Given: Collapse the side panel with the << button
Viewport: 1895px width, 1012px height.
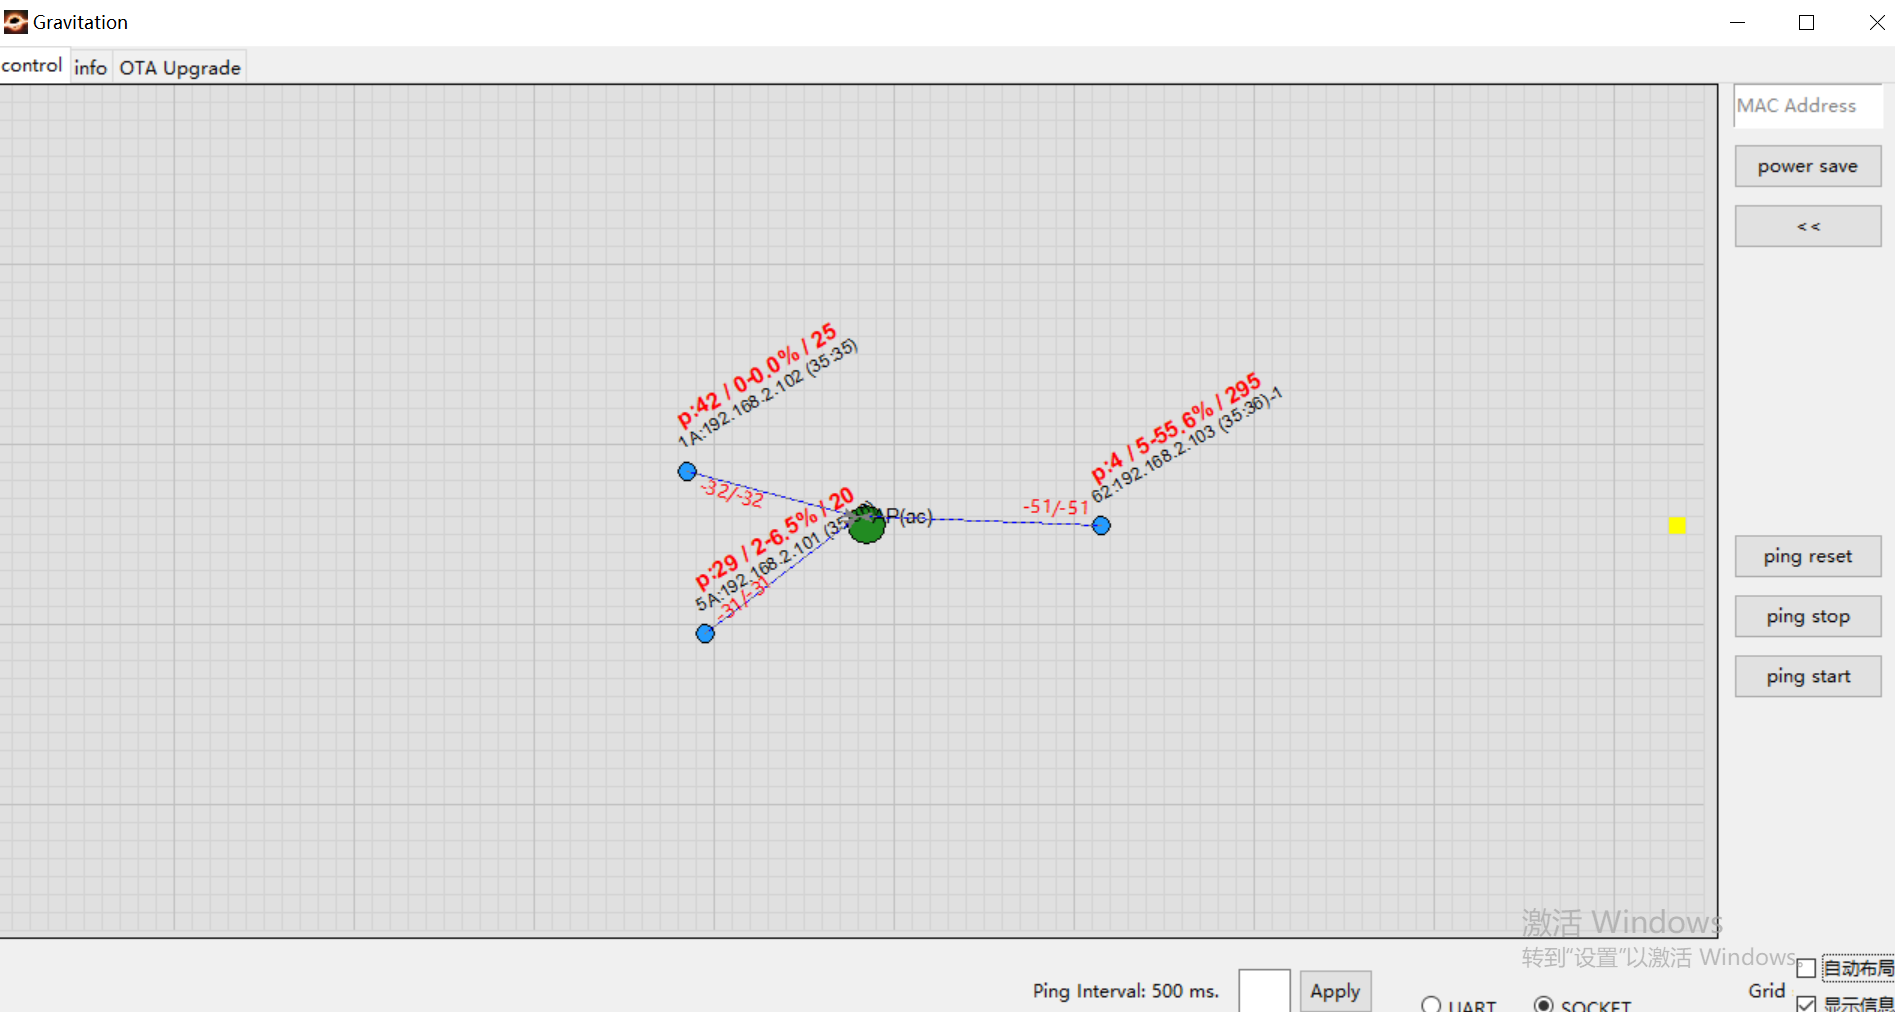Looking at the screenshot, I should pyautogui.click(x=1807, y=226).
